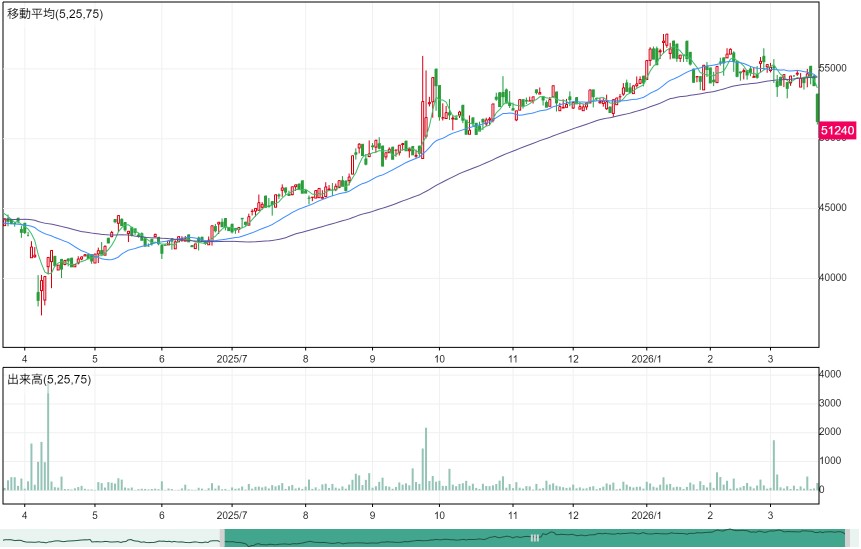Click the tall late-September candlestick with the long upper wick

tap(423, 107)
